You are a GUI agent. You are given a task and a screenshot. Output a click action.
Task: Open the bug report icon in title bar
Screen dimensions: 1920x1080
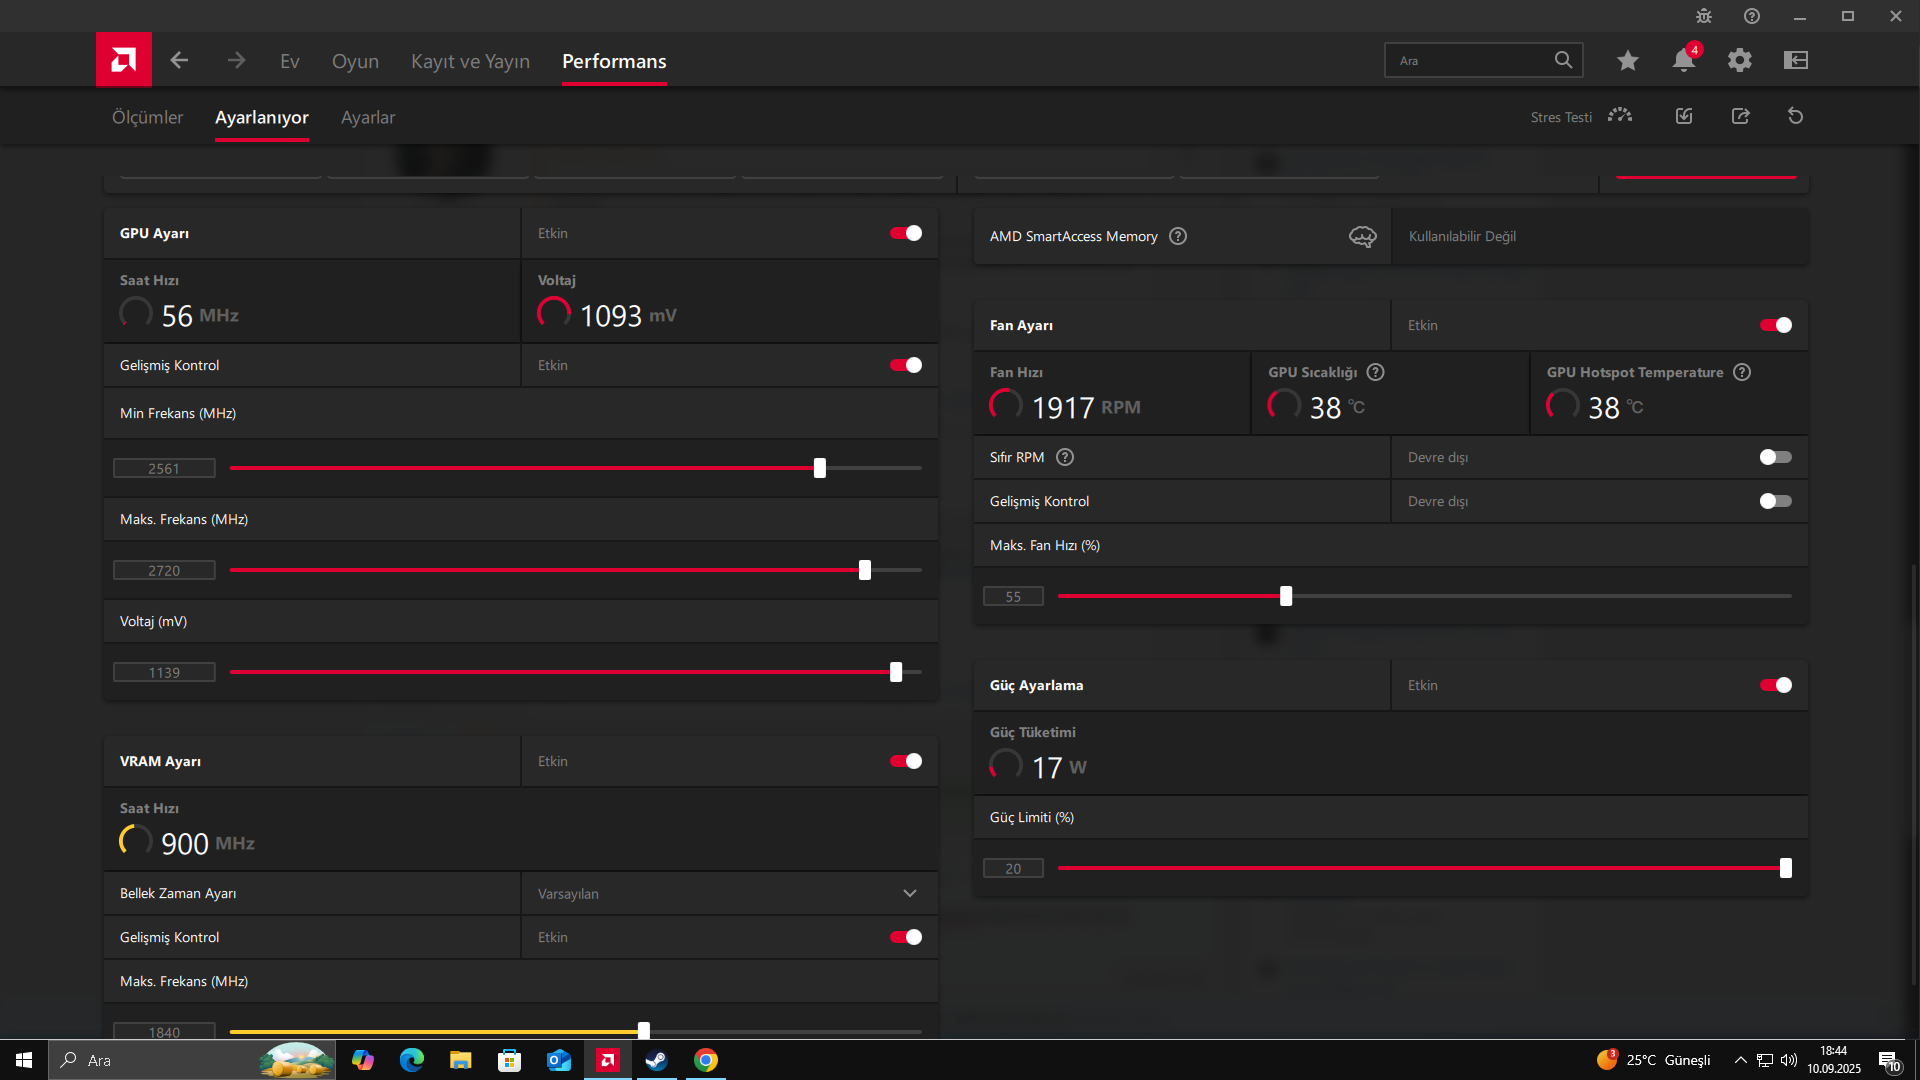point(1703,16)
